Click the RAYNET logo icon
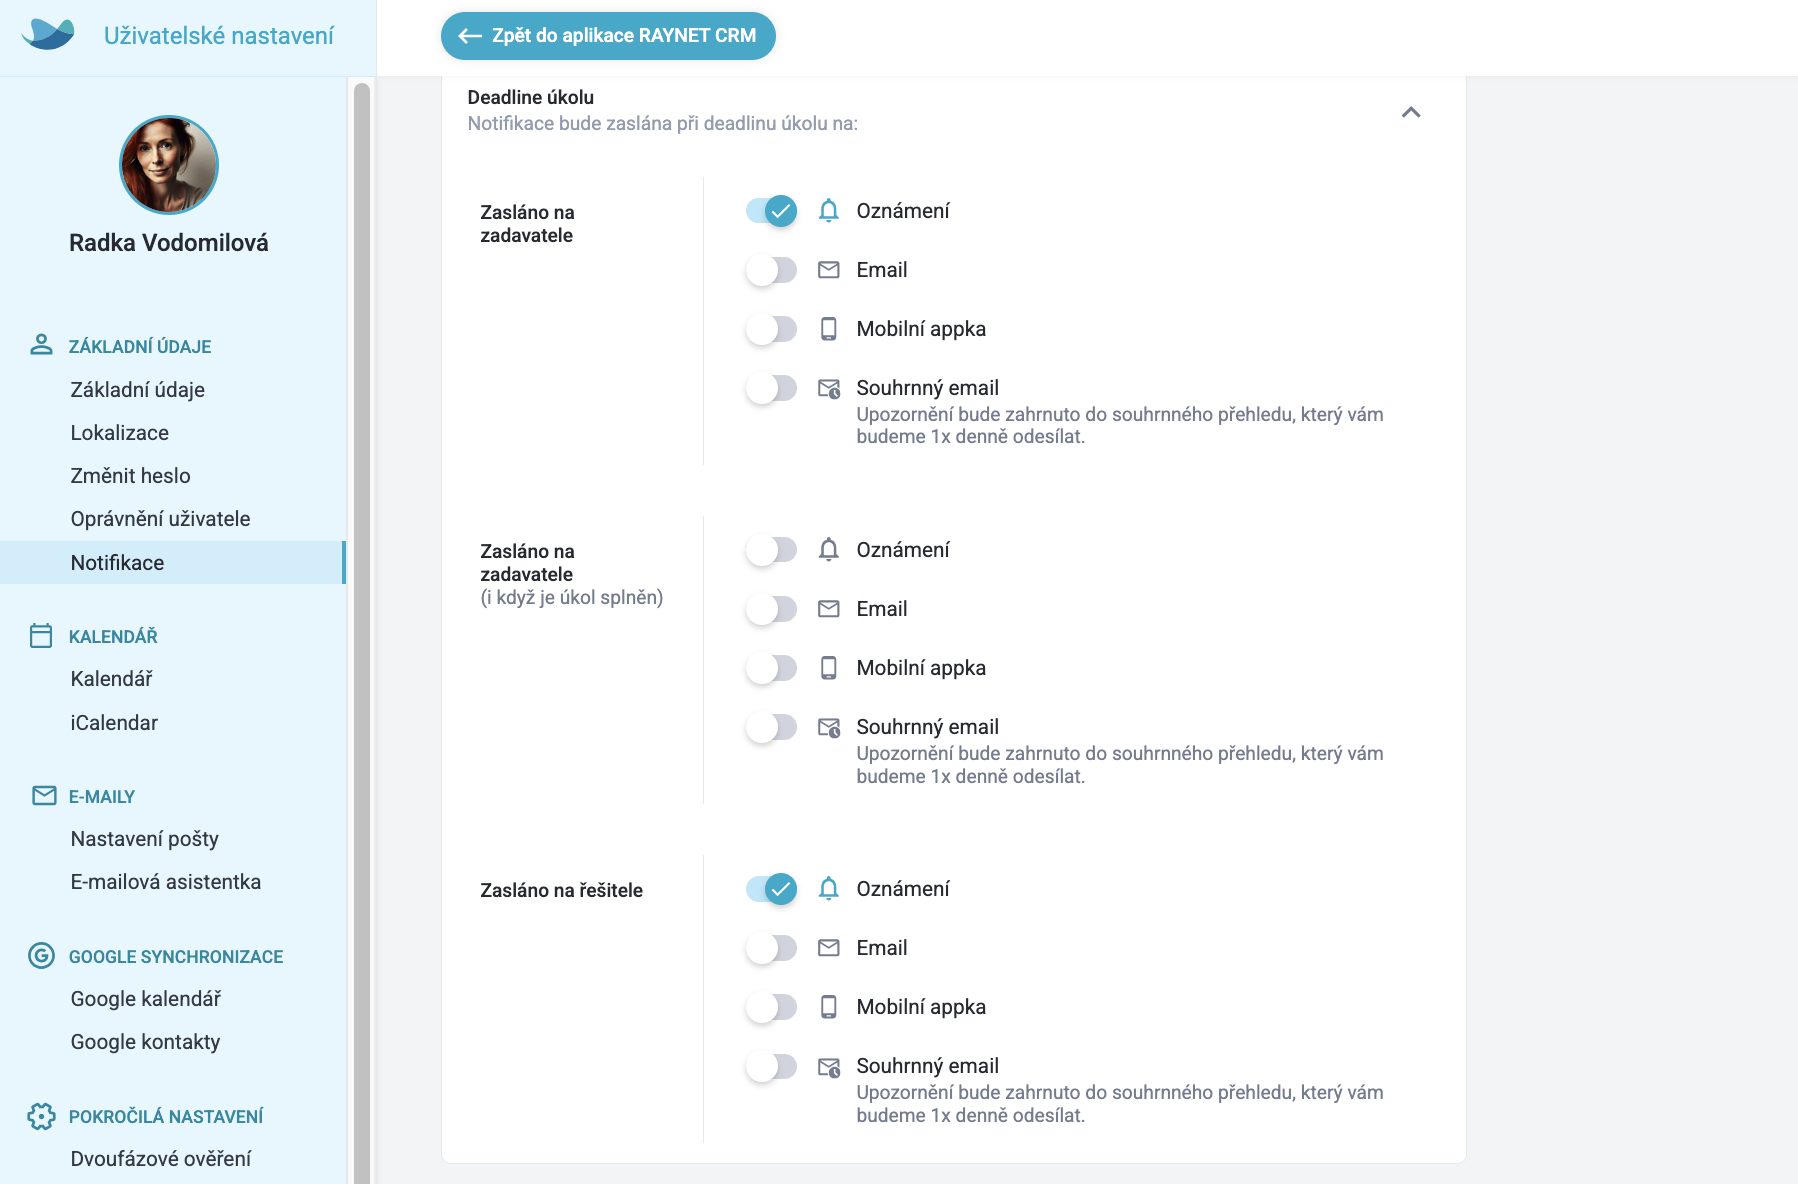 click(x=48, y=34)
